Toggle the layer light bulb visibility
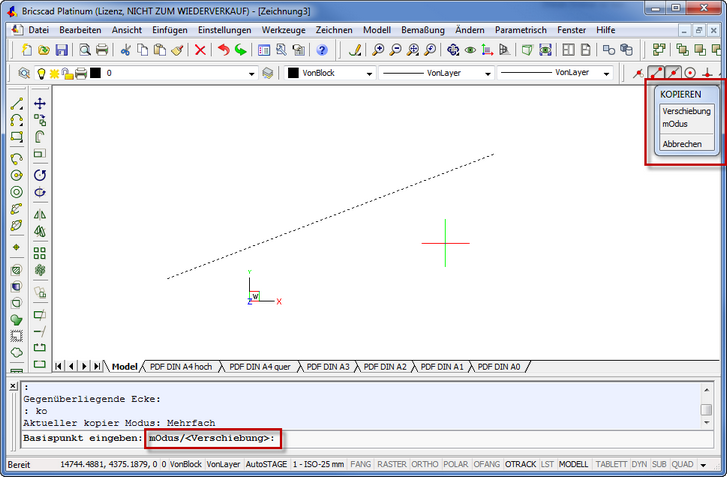This screenshot has width=727, height=477. coord(41,73)
